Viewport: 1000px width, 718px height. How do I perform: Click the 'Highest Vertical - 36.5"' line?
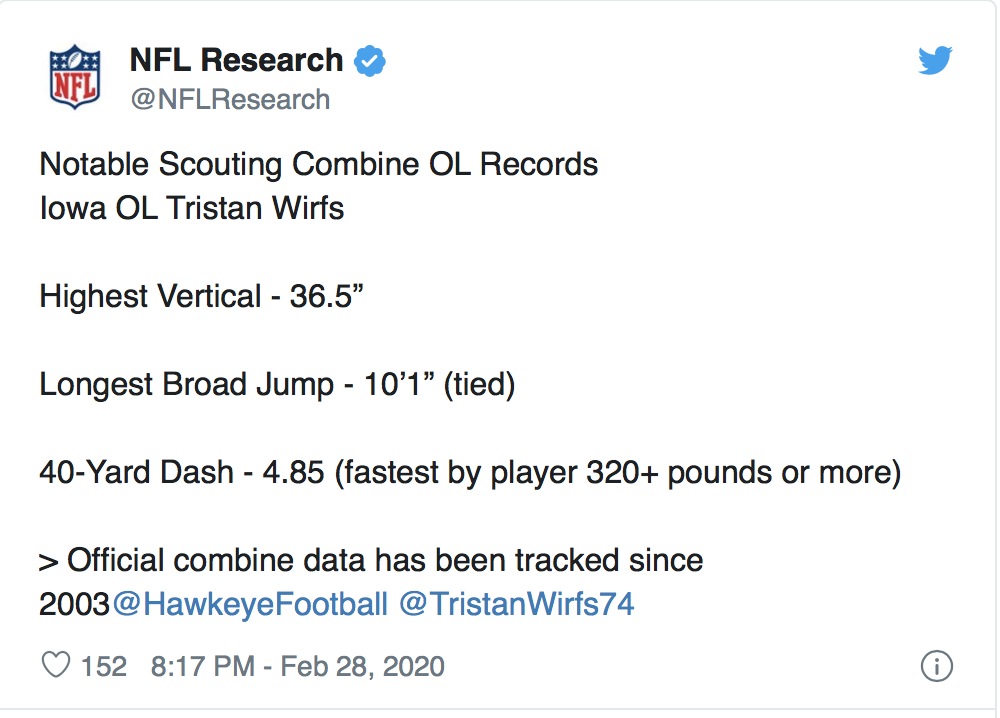(202, 297)
